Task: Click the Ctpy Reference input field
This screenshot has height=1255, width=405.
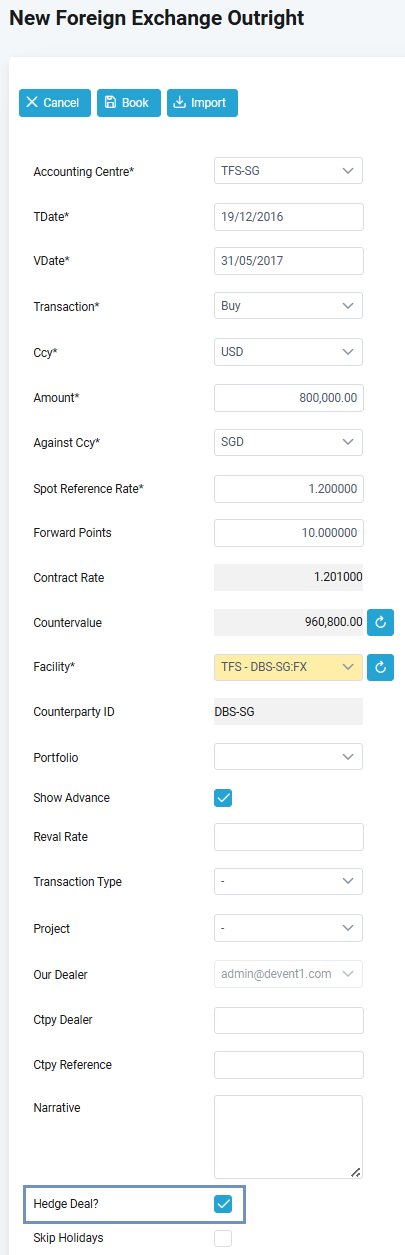Action: click(x=289, y=1065)
